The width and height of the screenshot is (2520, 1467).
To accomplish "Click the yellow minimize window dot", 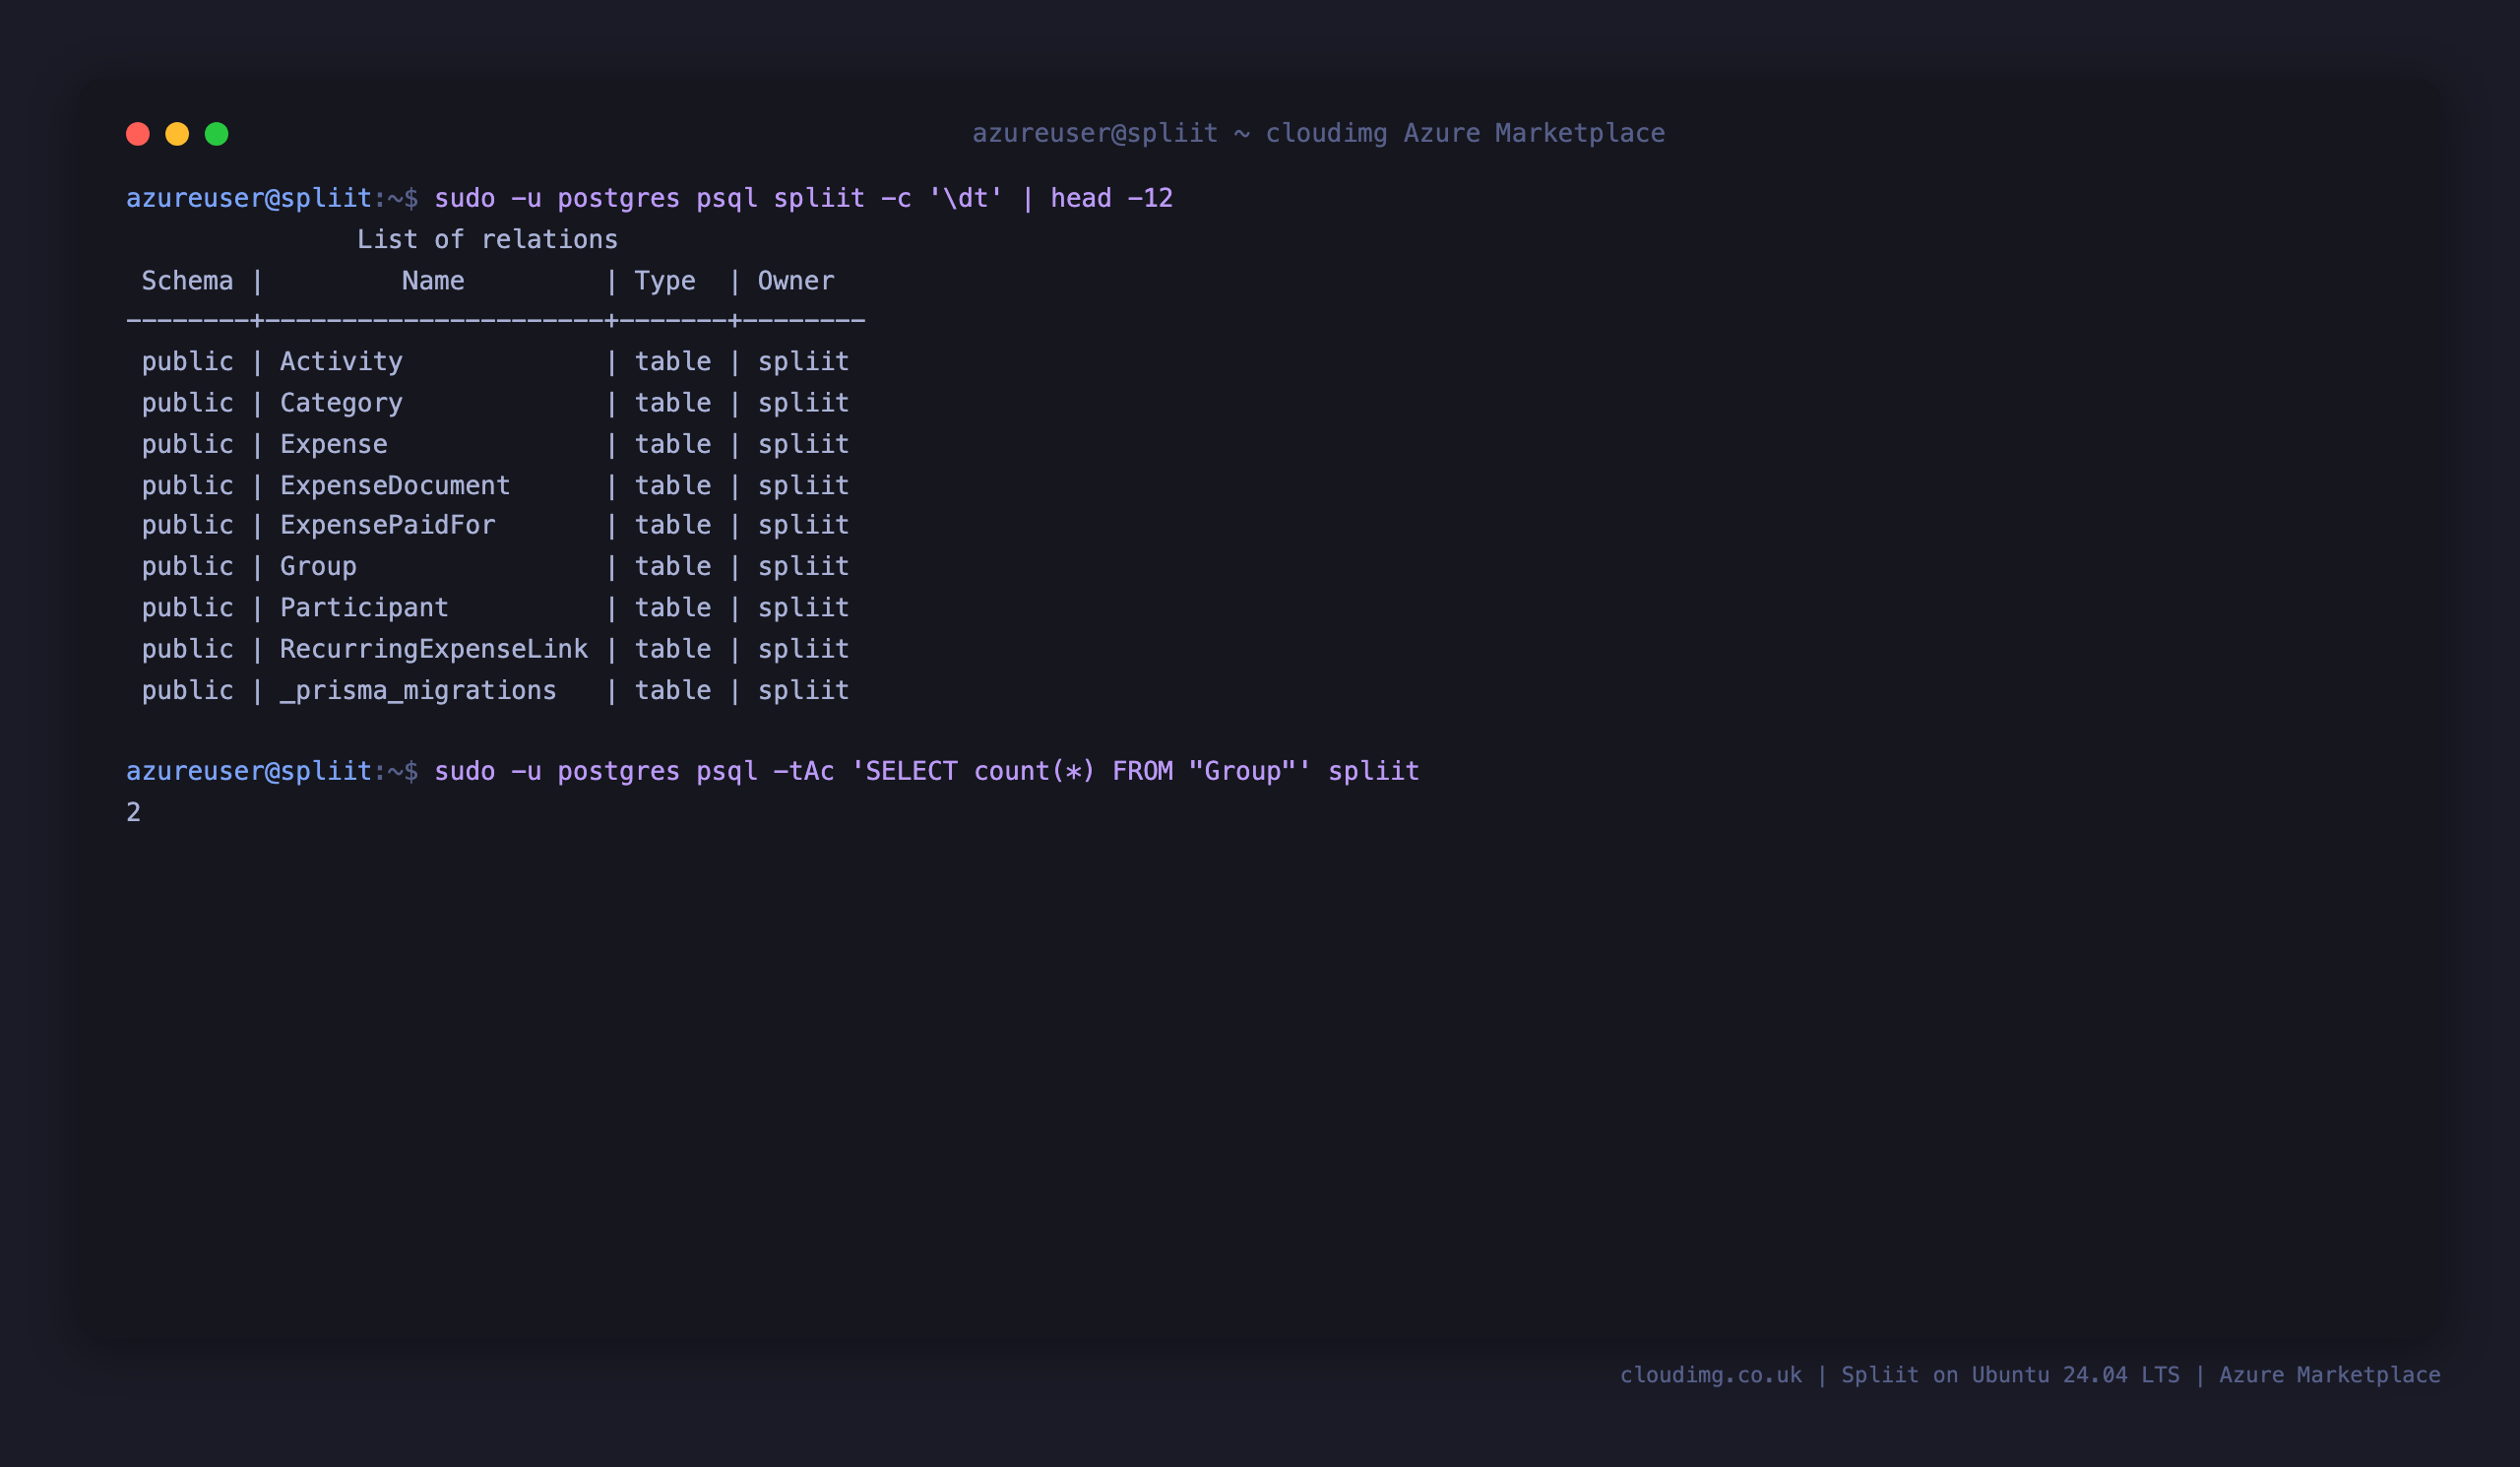I will 177,134.
